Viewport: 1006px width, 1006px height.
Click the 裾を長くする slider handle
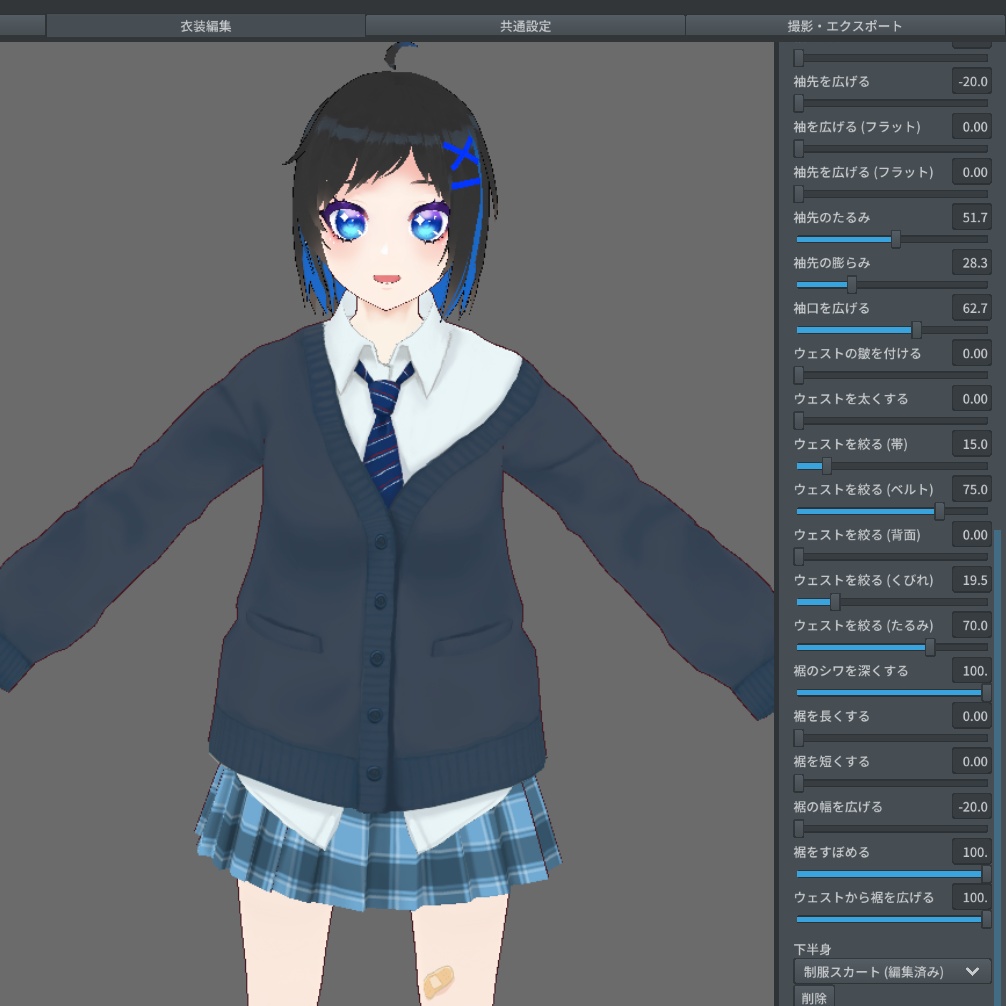tap(797, 738)
